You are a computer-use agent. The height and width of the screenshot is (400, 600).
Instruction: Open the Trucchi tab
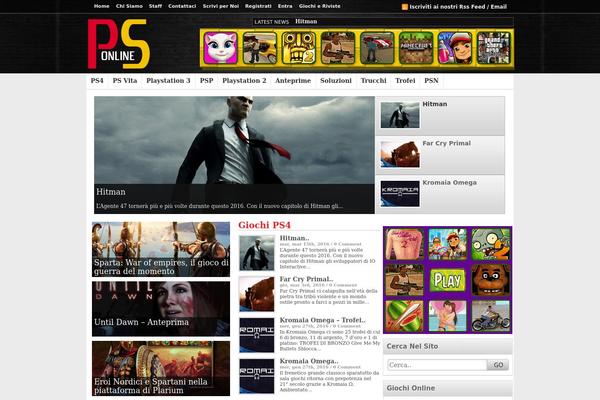point(373,81)
